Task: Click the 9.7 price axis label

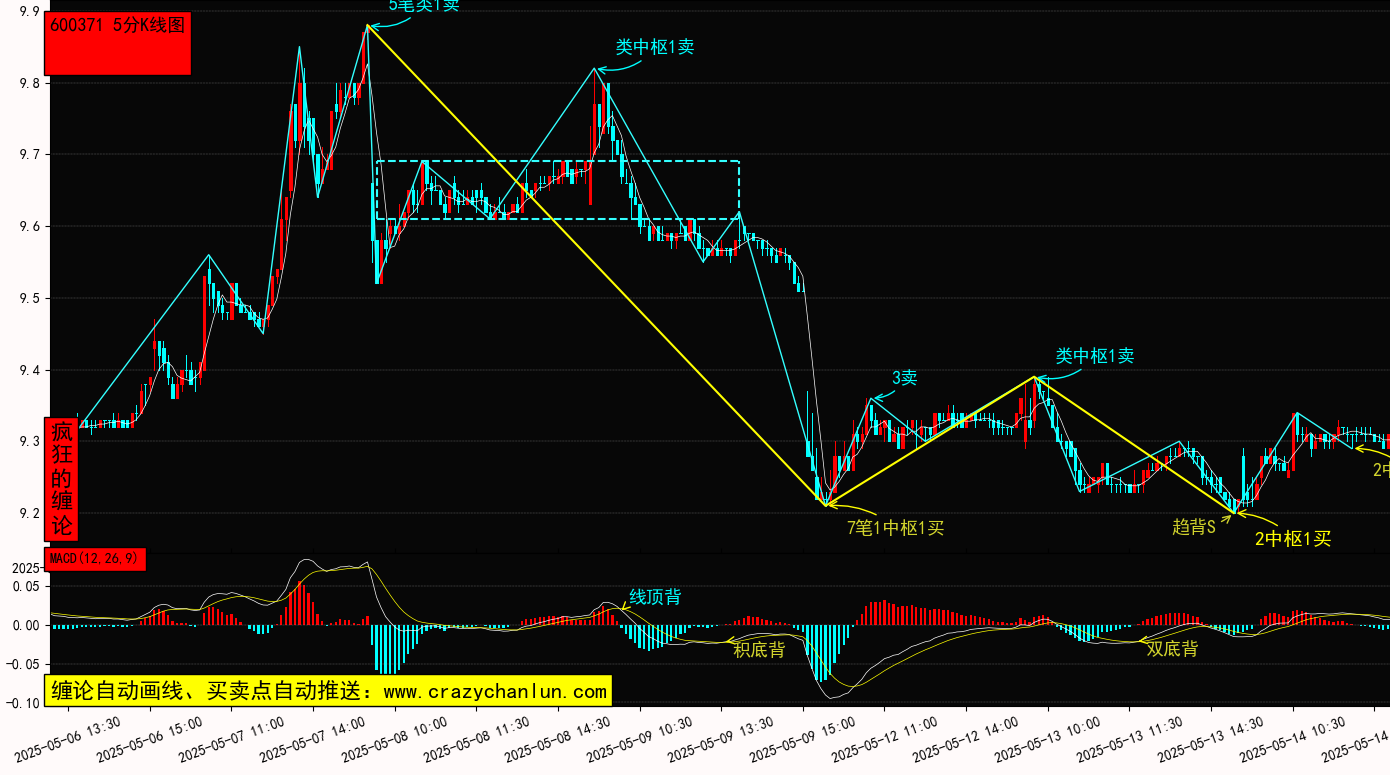Action: (x=30, y=155)
